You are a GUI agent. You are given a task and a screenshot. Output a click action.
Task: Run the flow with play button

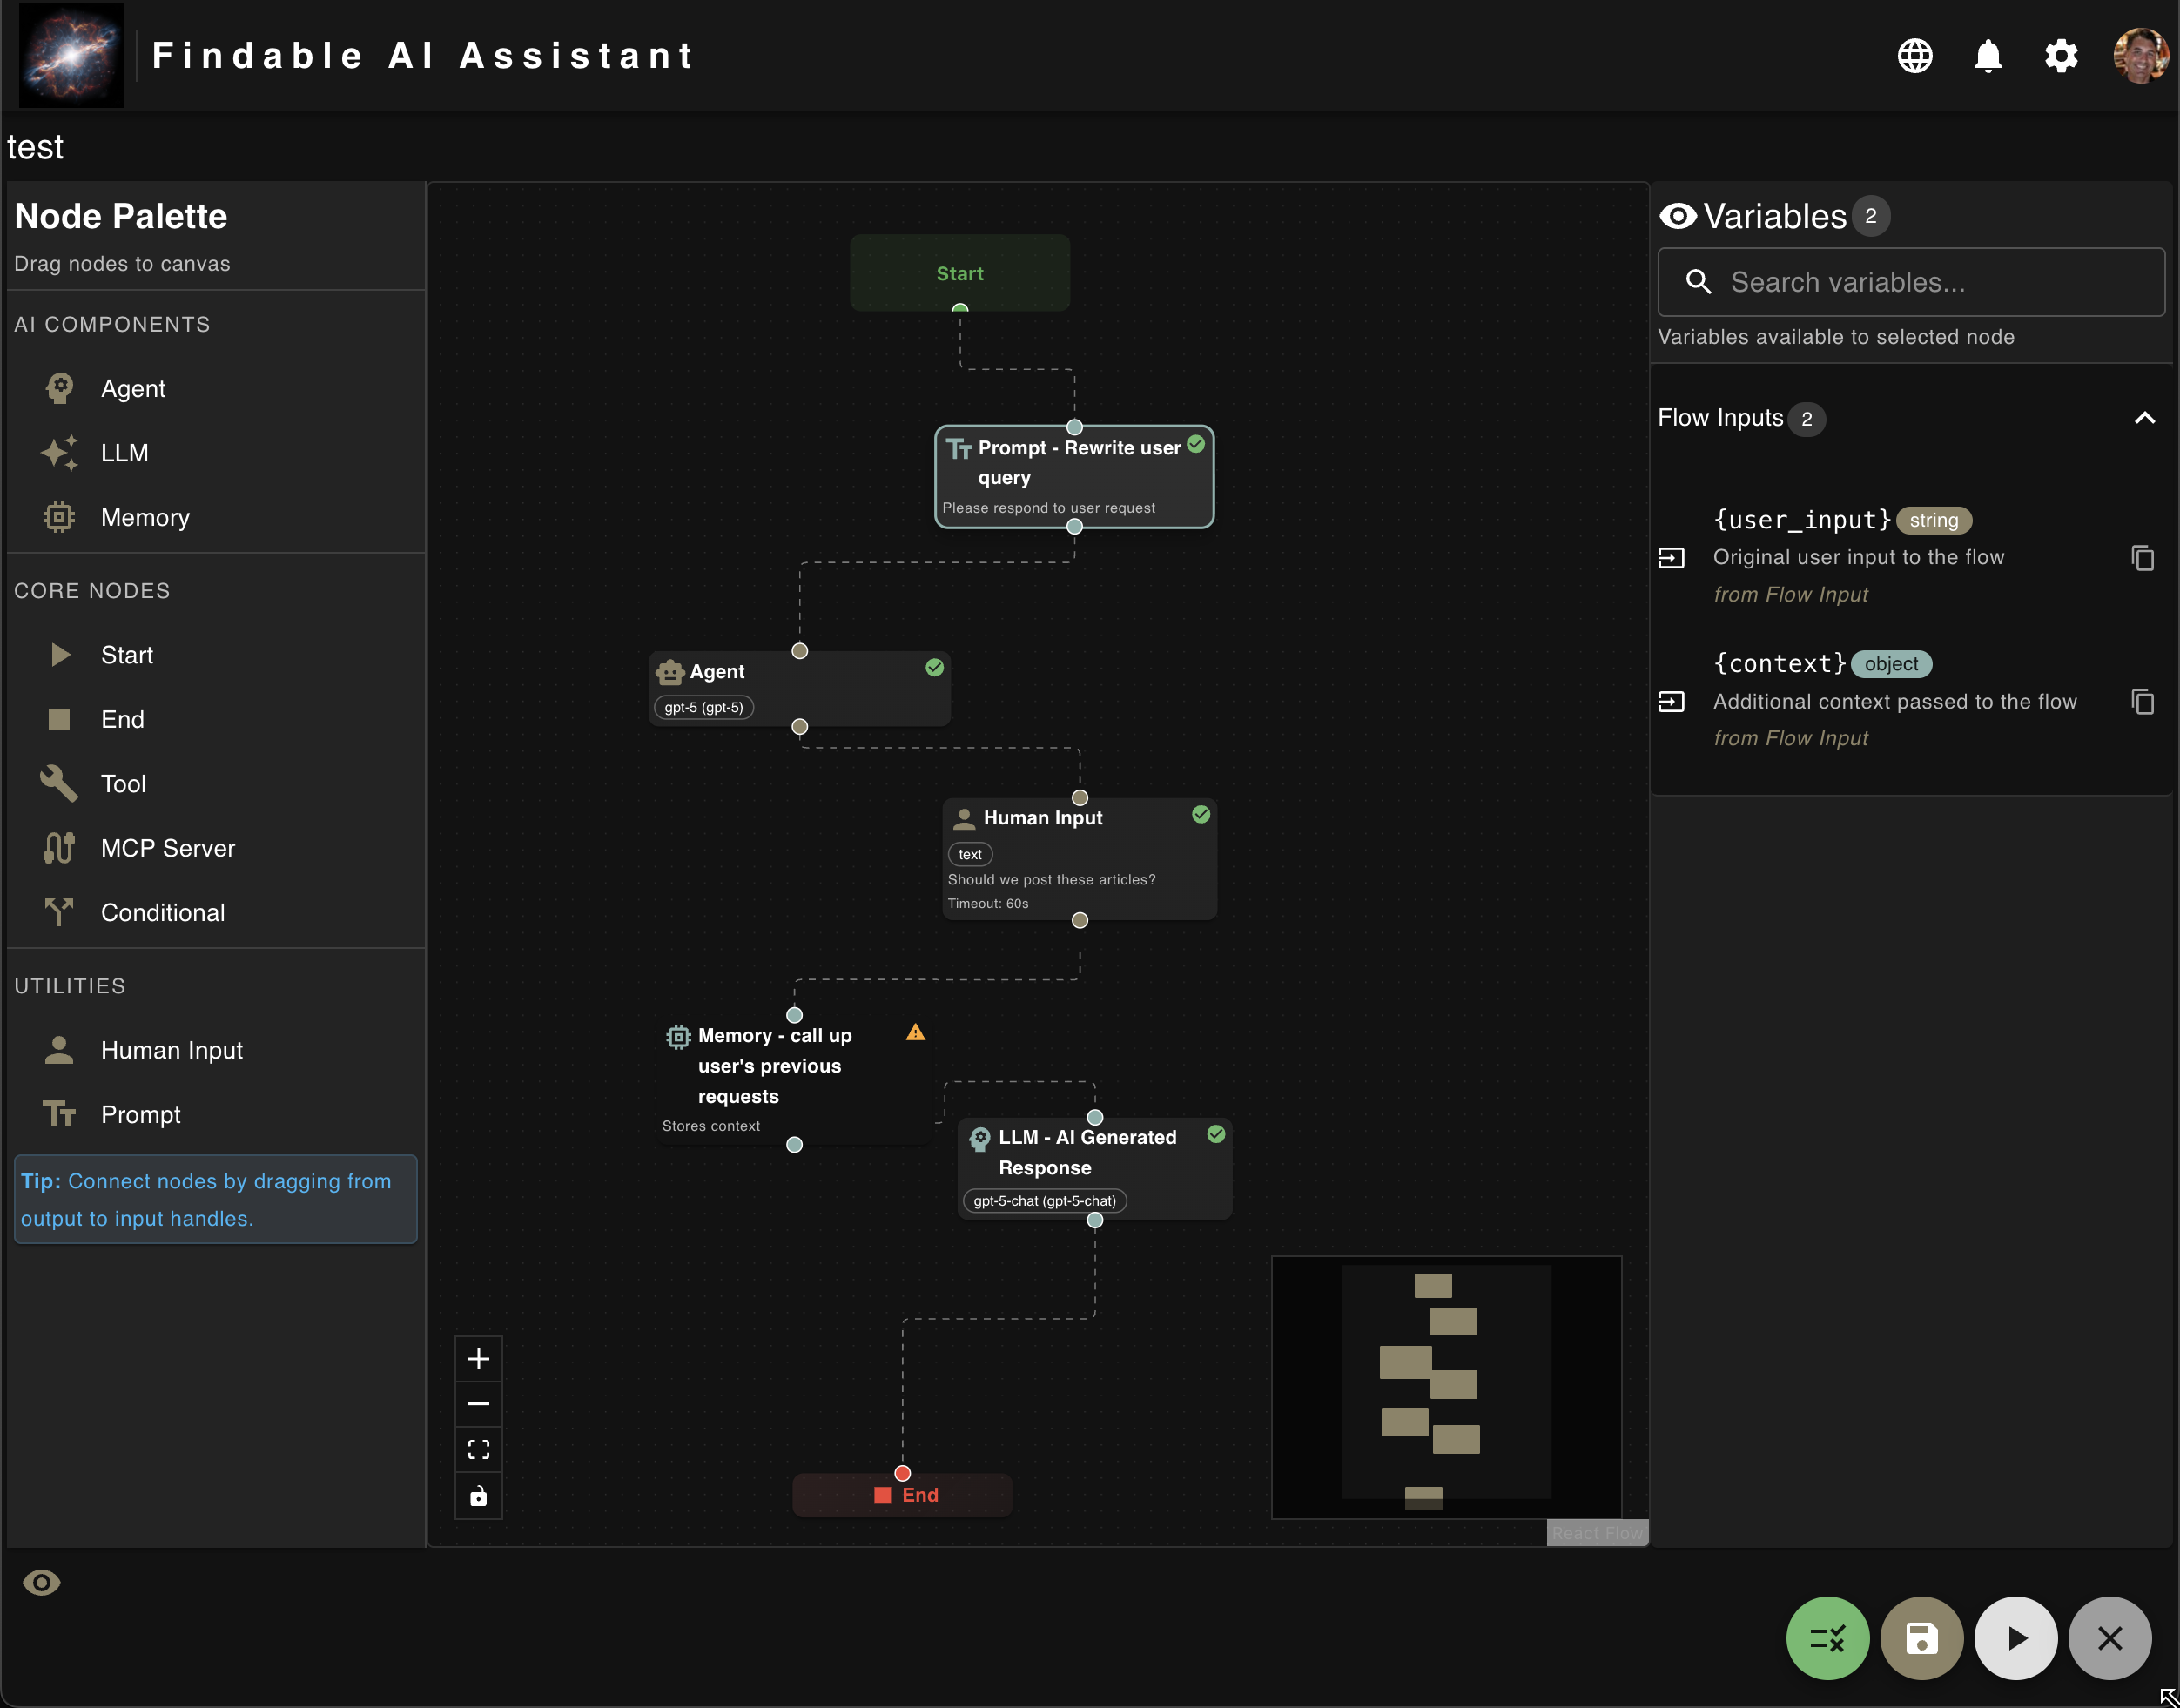(x=2015, y=1638)
